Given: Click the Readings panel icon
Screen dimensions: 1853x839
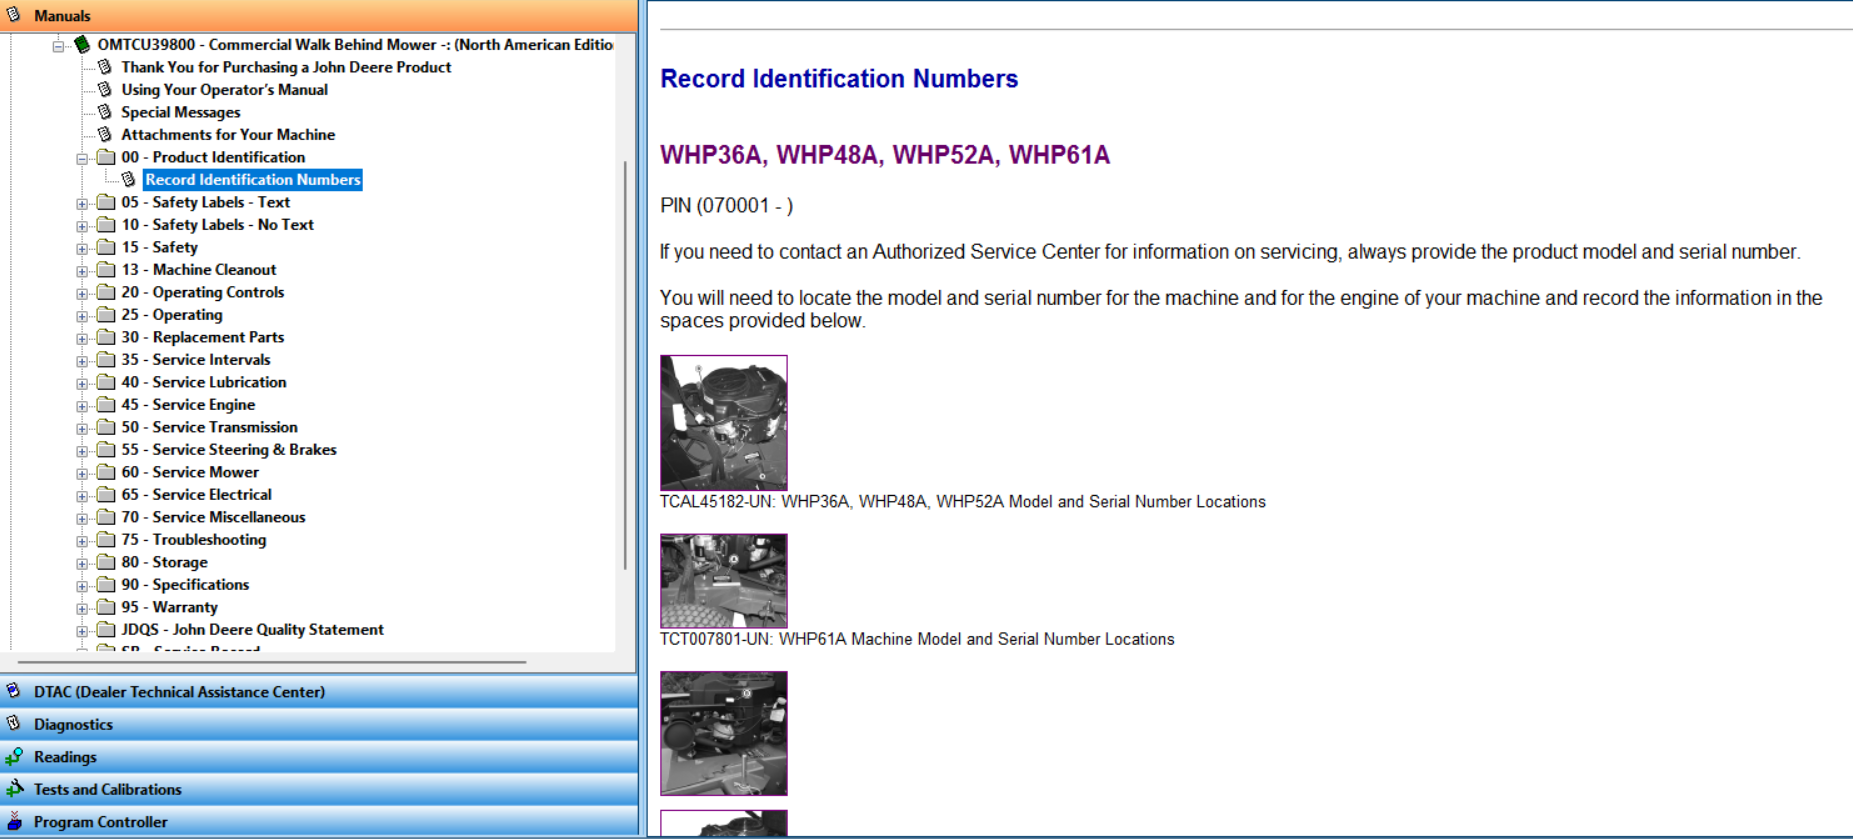Looking at the screenshot, I should point(14,757).
